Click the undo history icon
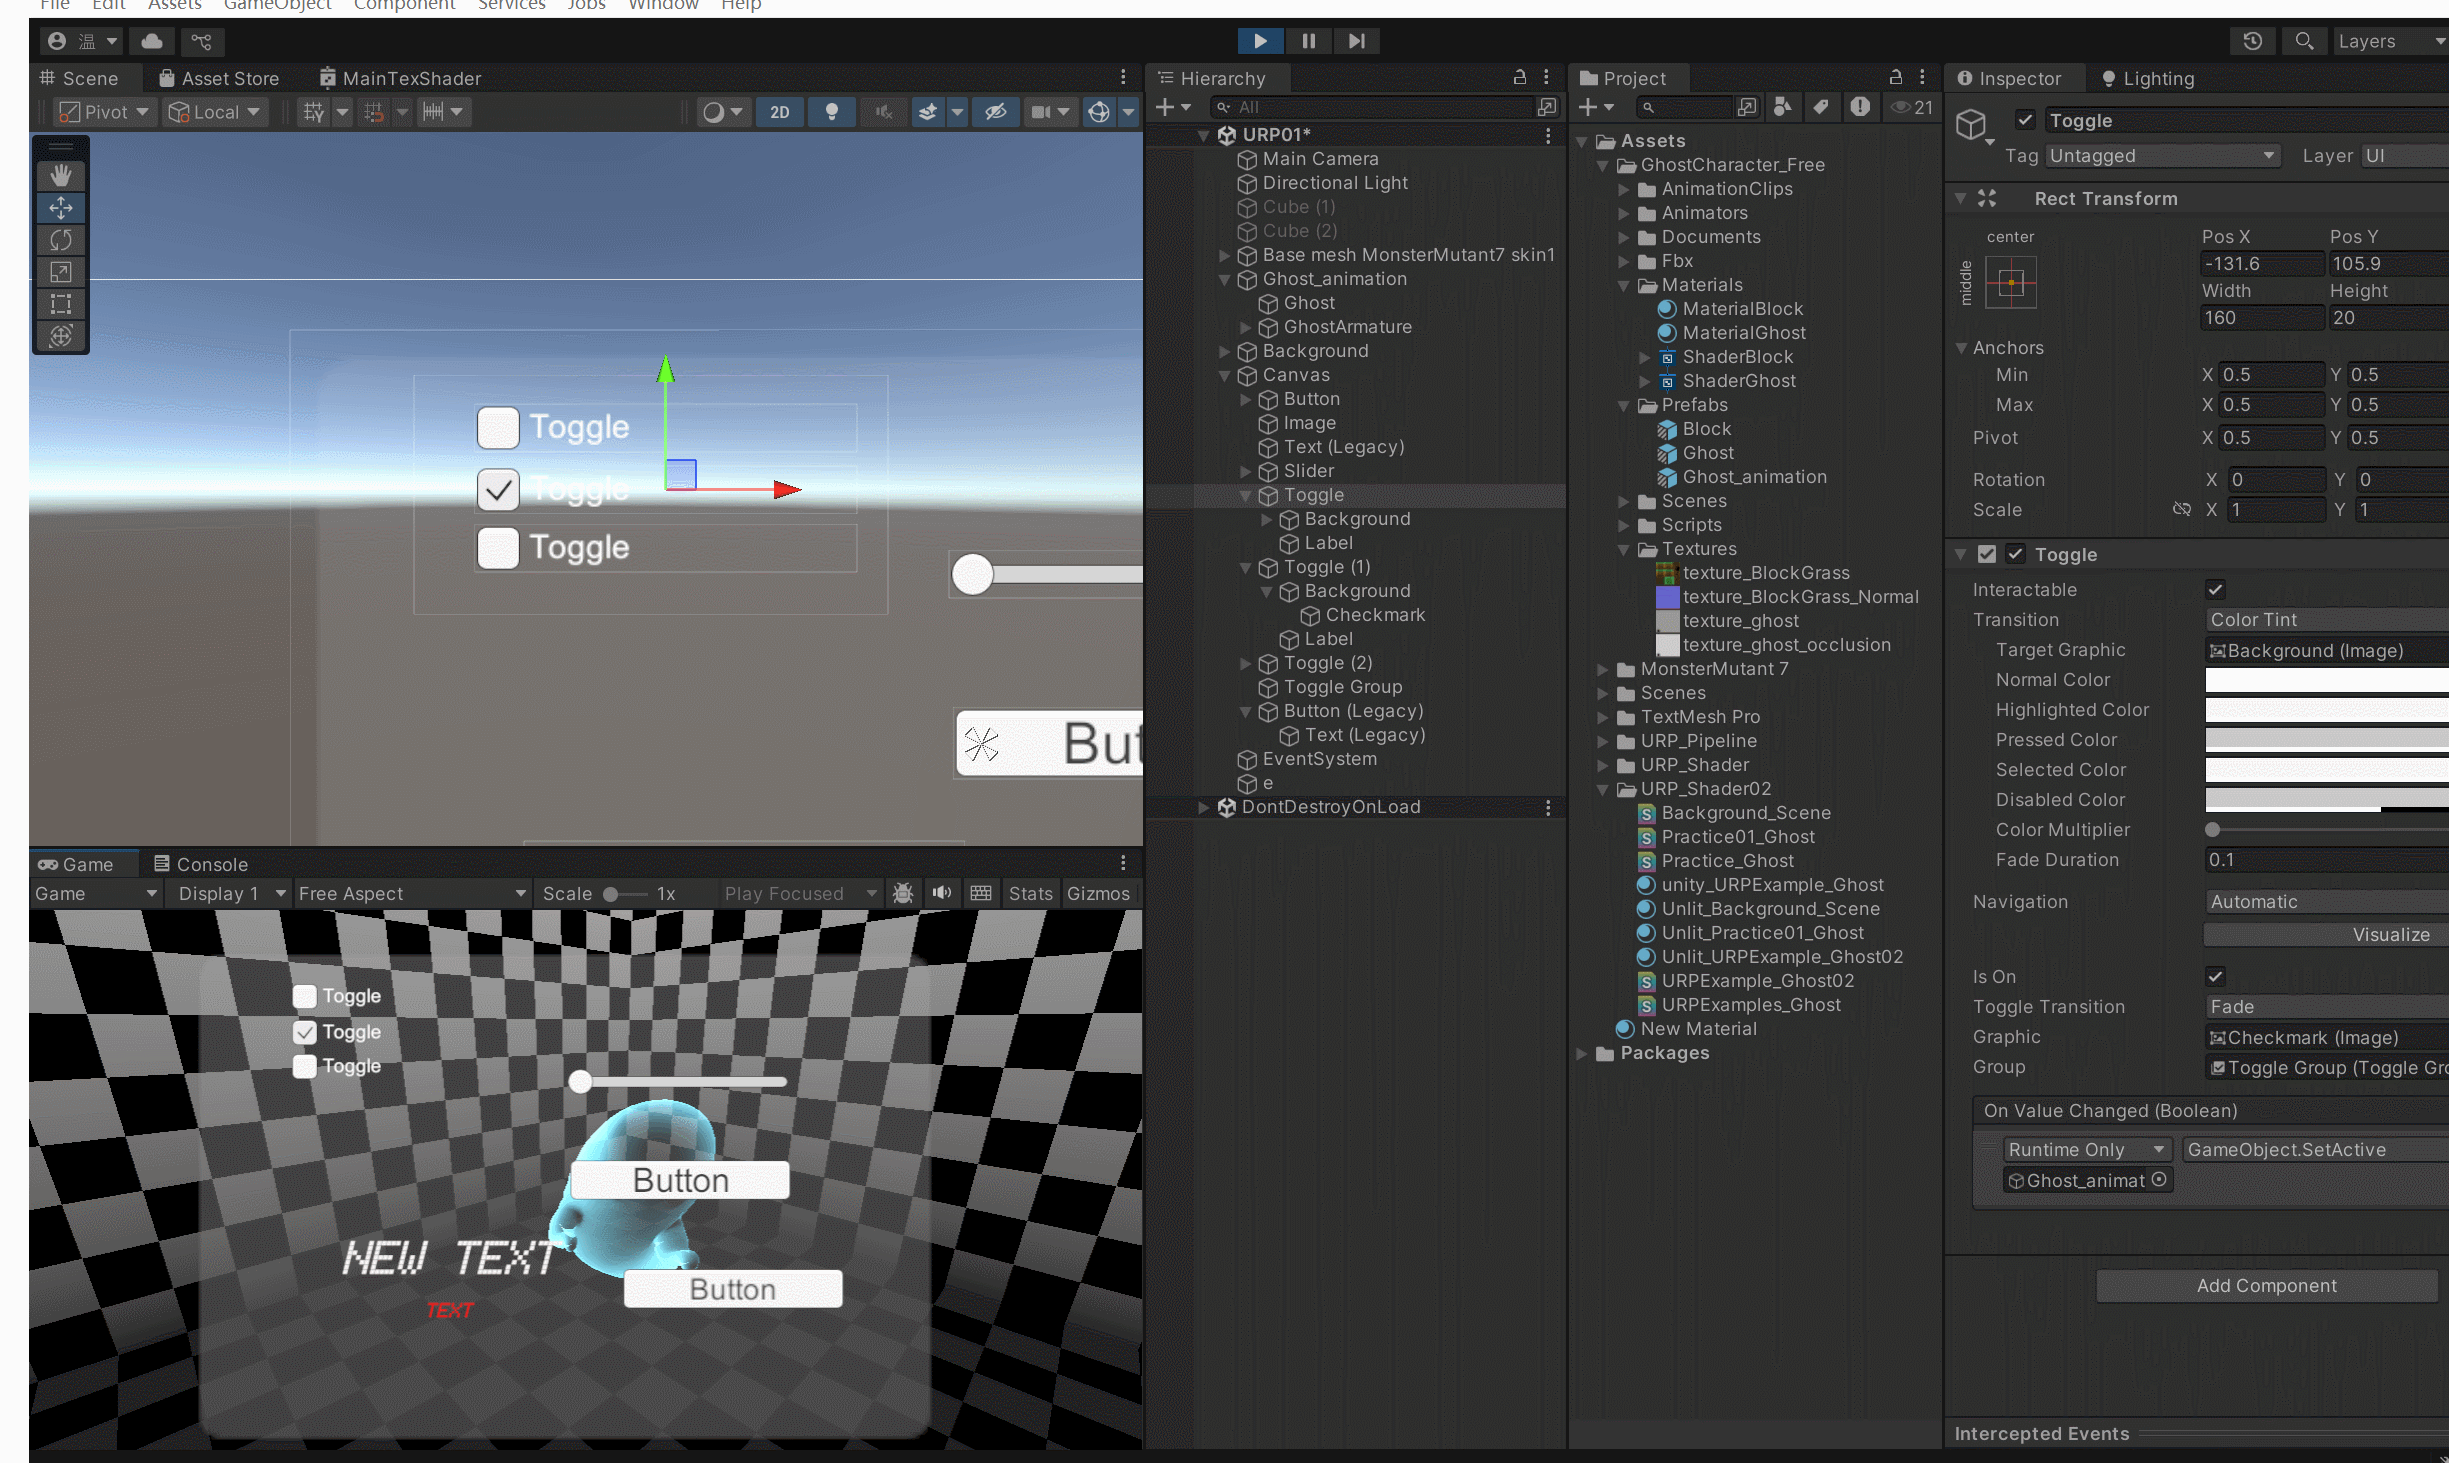Screen dimensions: 2449x1463 (2252, 41)
